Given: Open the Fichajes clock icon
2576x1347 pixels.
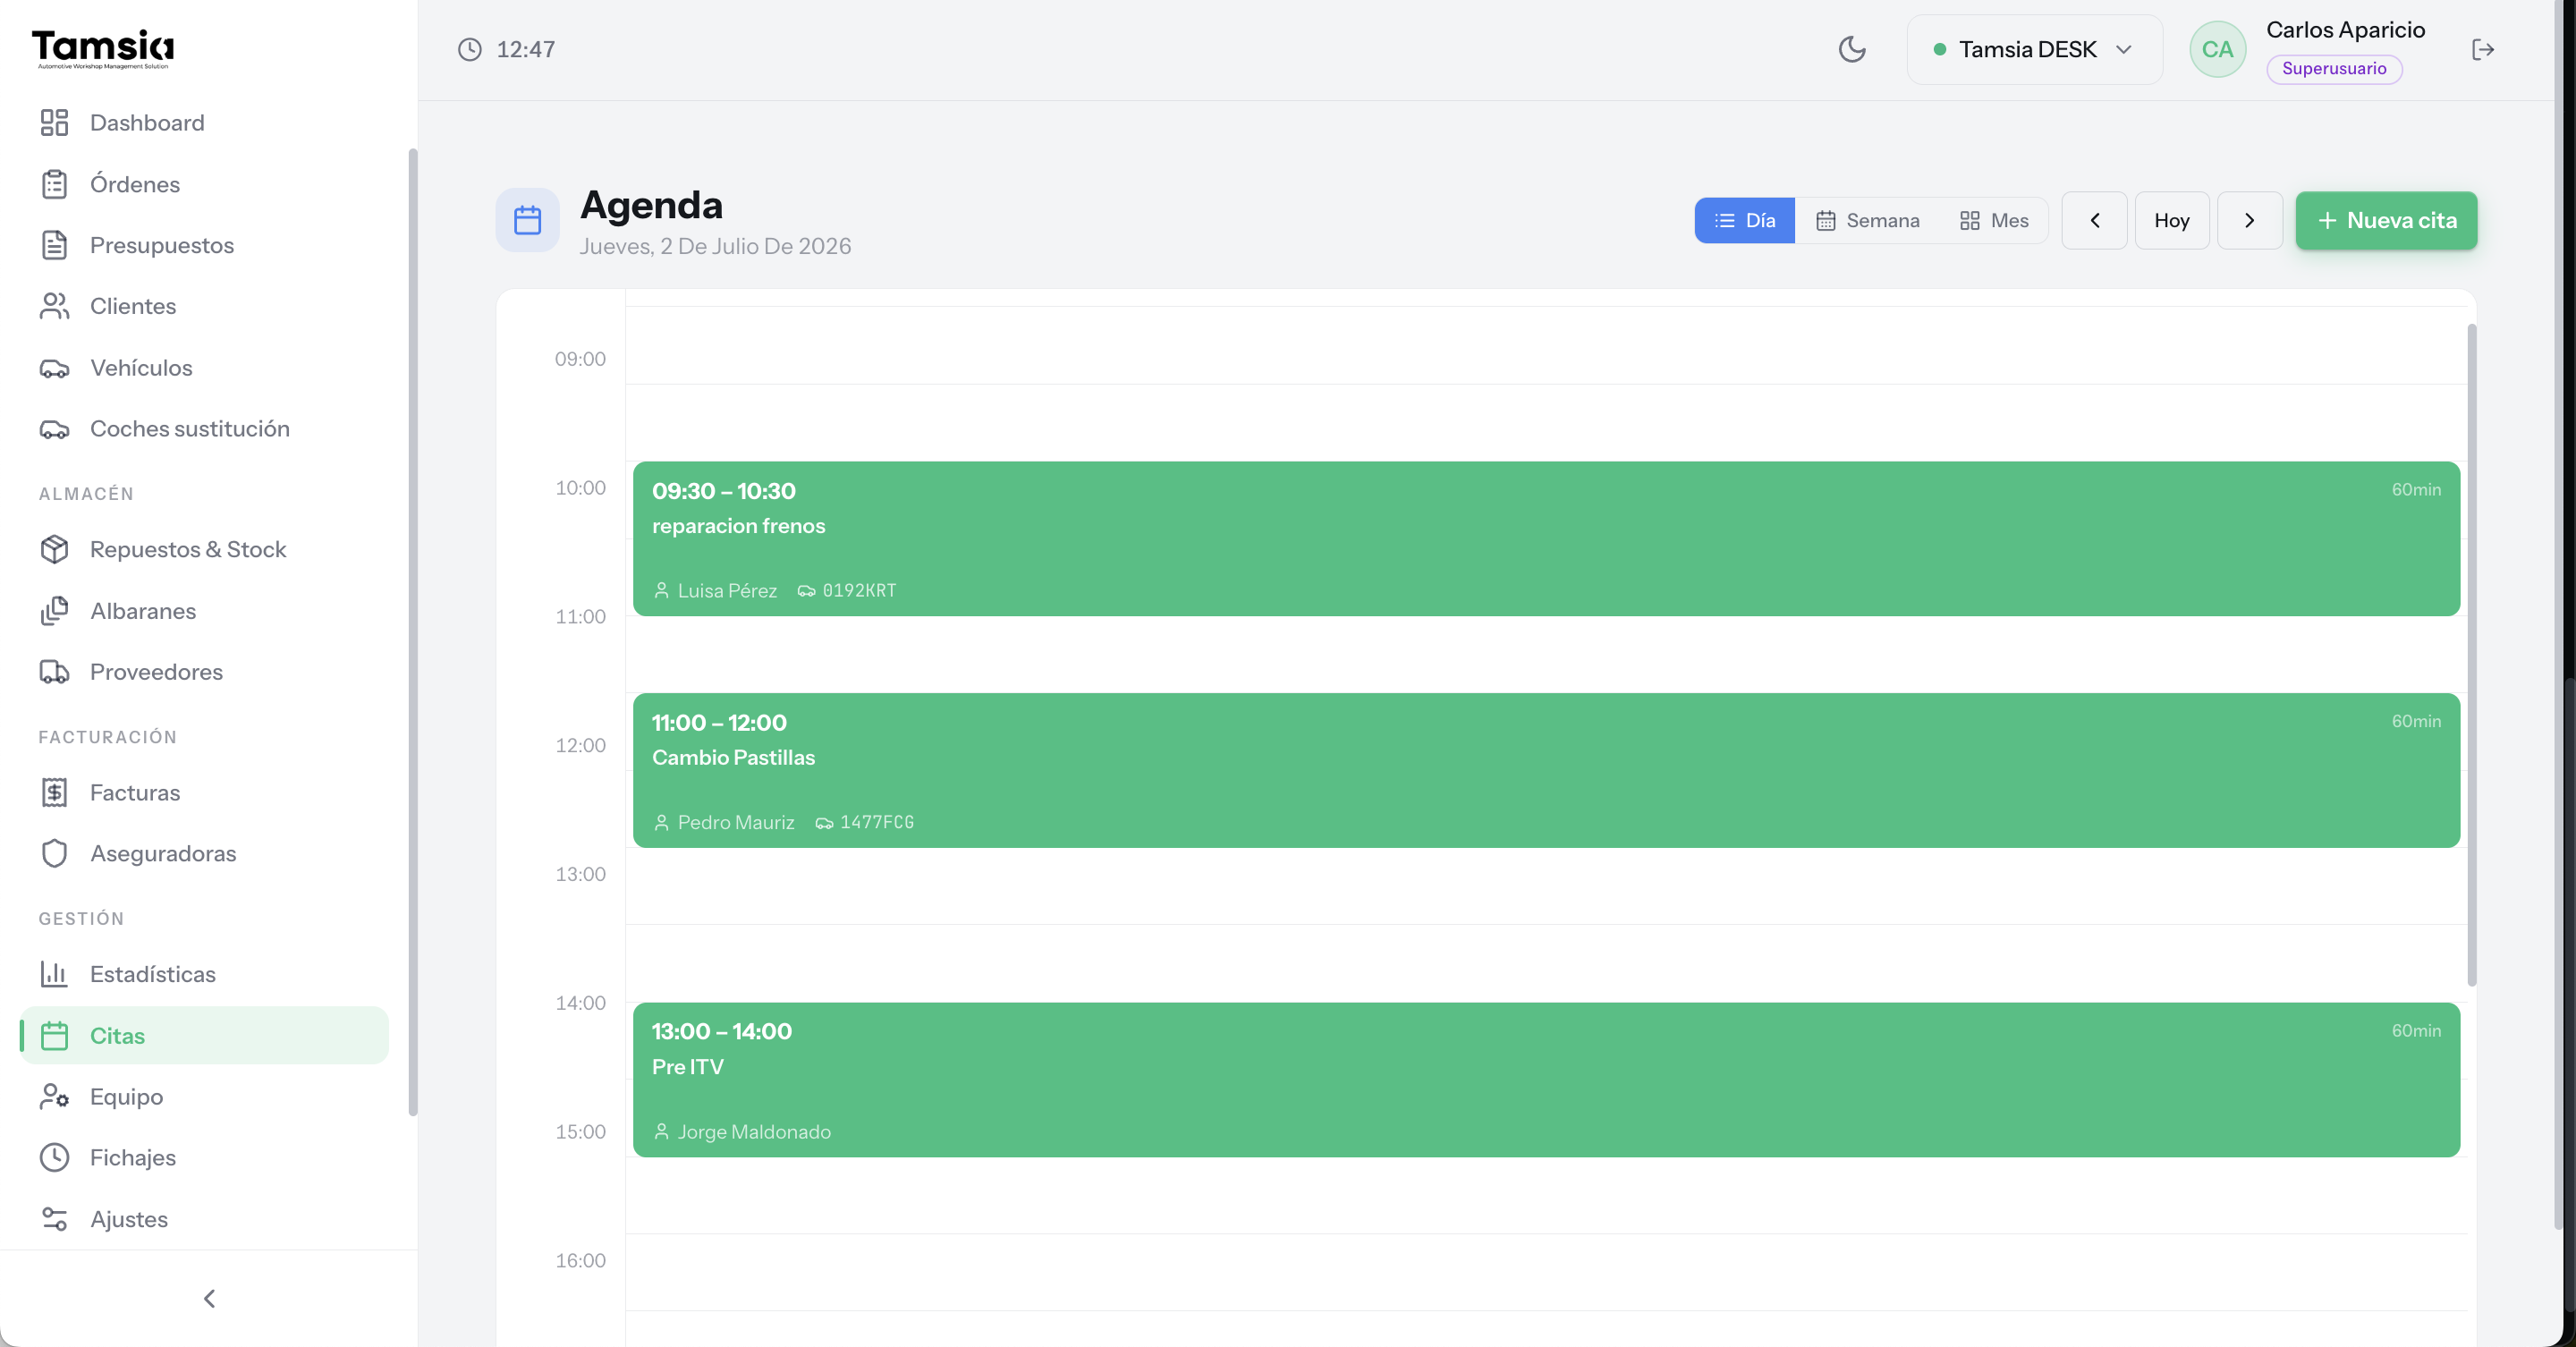Looking at the screenshot, I should pyautogui.click(x=54, y=1157).
